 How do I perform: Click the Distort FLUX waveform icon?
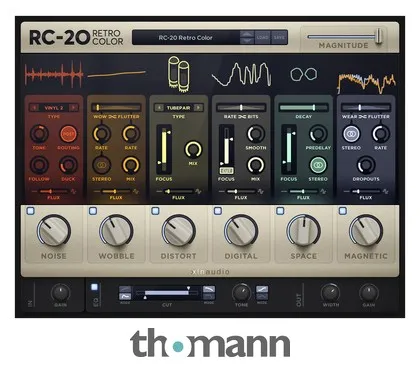[x=198, y=192]
